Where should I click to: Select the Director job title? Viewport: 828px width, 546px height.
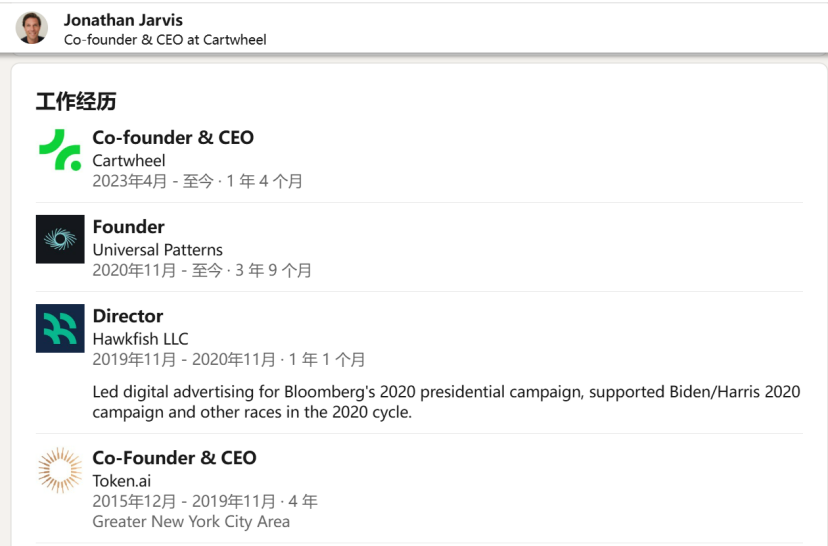[x=128, y=316]
